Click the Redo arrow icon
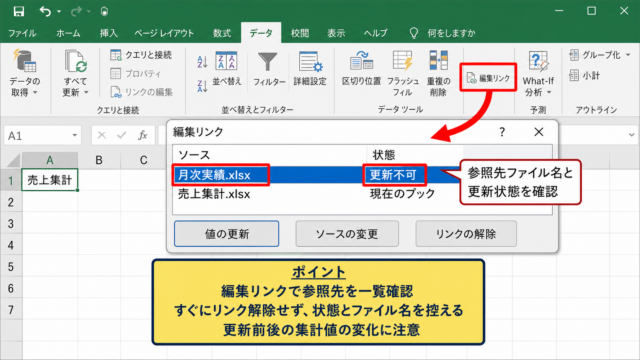Image resolution: width=640 pixels, height=360 pixels. click(76, 11)
